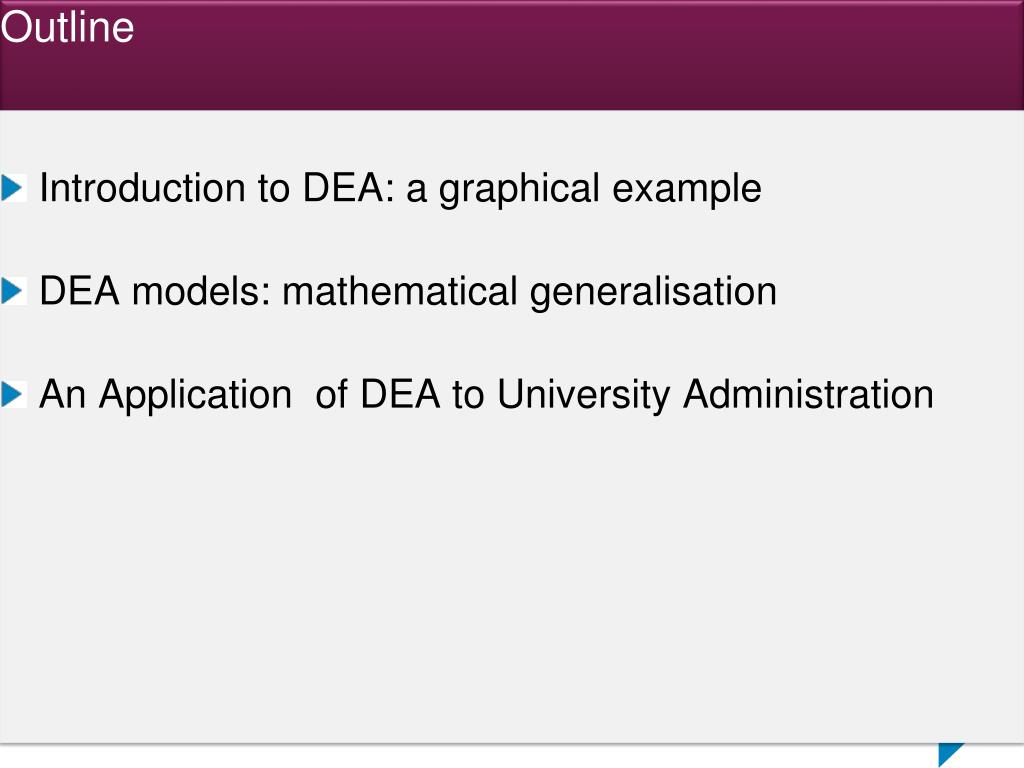Click the blue arrow bullet beside DEA models

coord(14,291)
